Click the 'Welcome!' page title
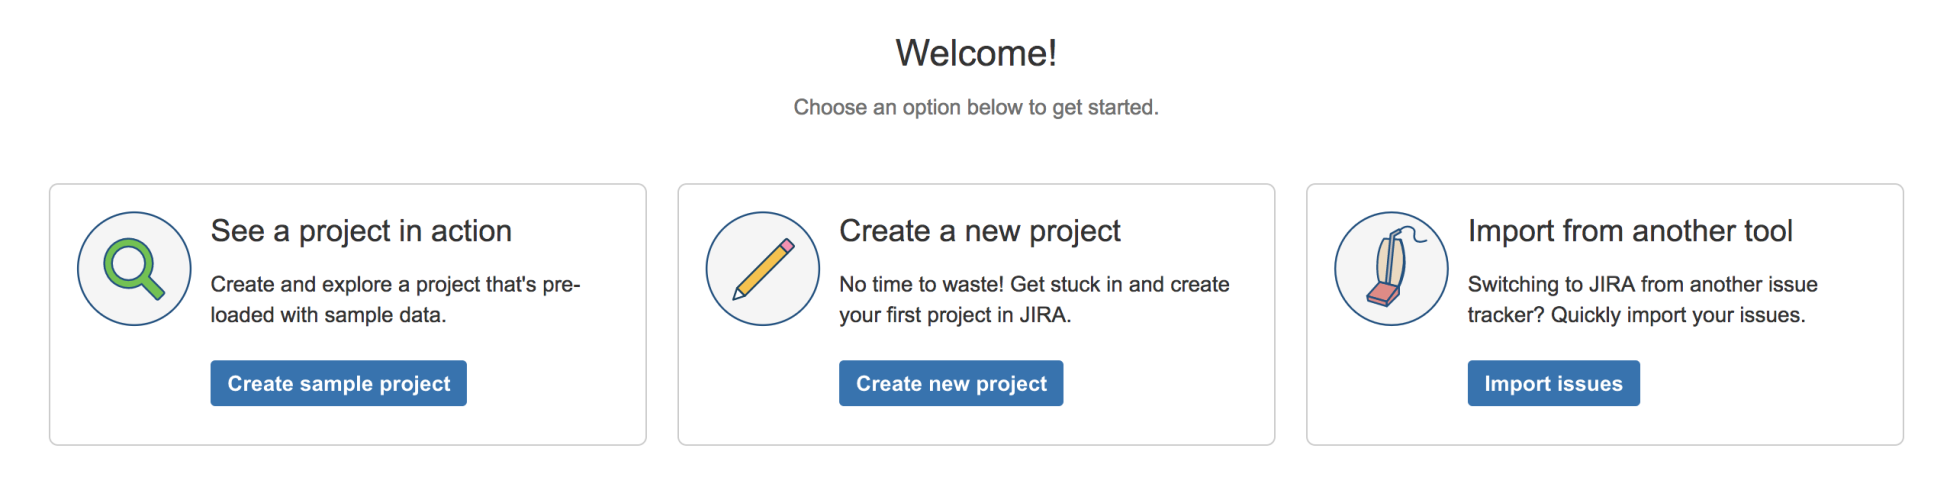 pyautogui.click(x=976, y=53)
